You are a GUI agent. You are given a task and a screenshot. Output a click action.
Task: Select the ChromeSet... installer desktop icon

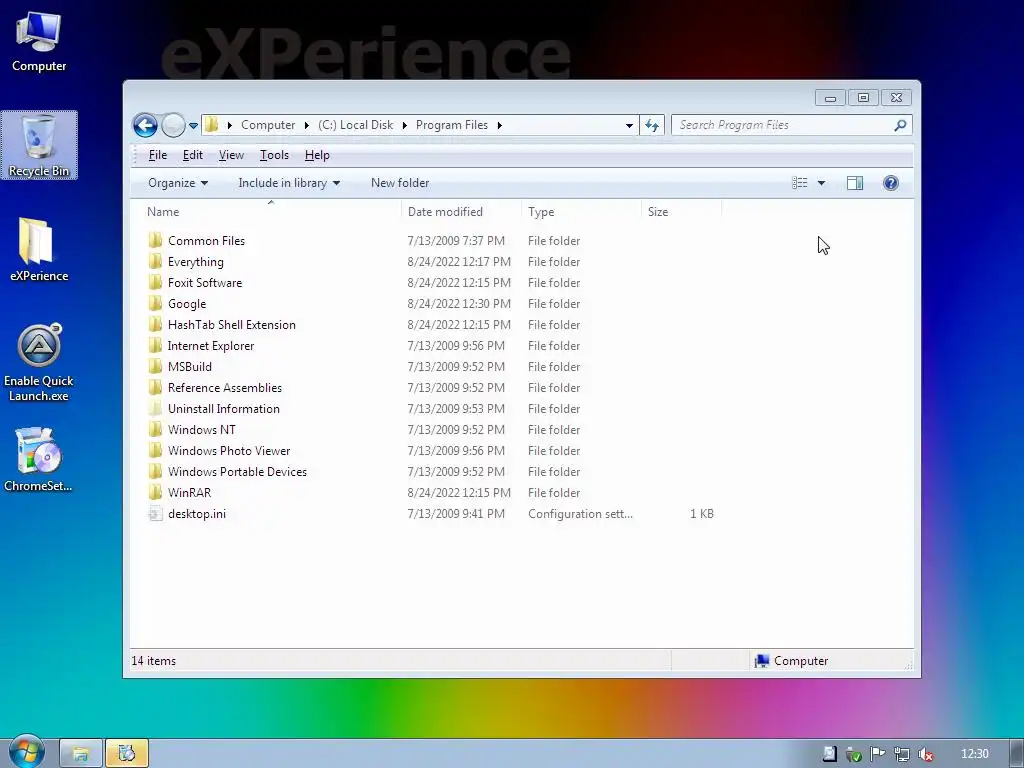(39, 459)
